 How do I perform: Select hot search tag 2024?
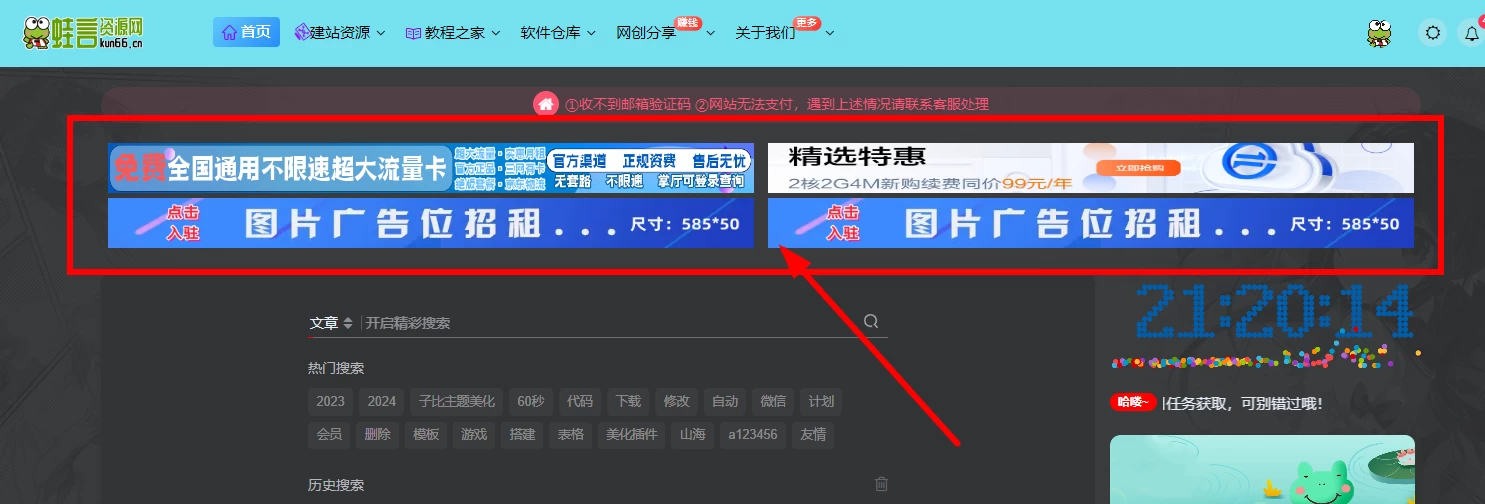tap(381, 402)
